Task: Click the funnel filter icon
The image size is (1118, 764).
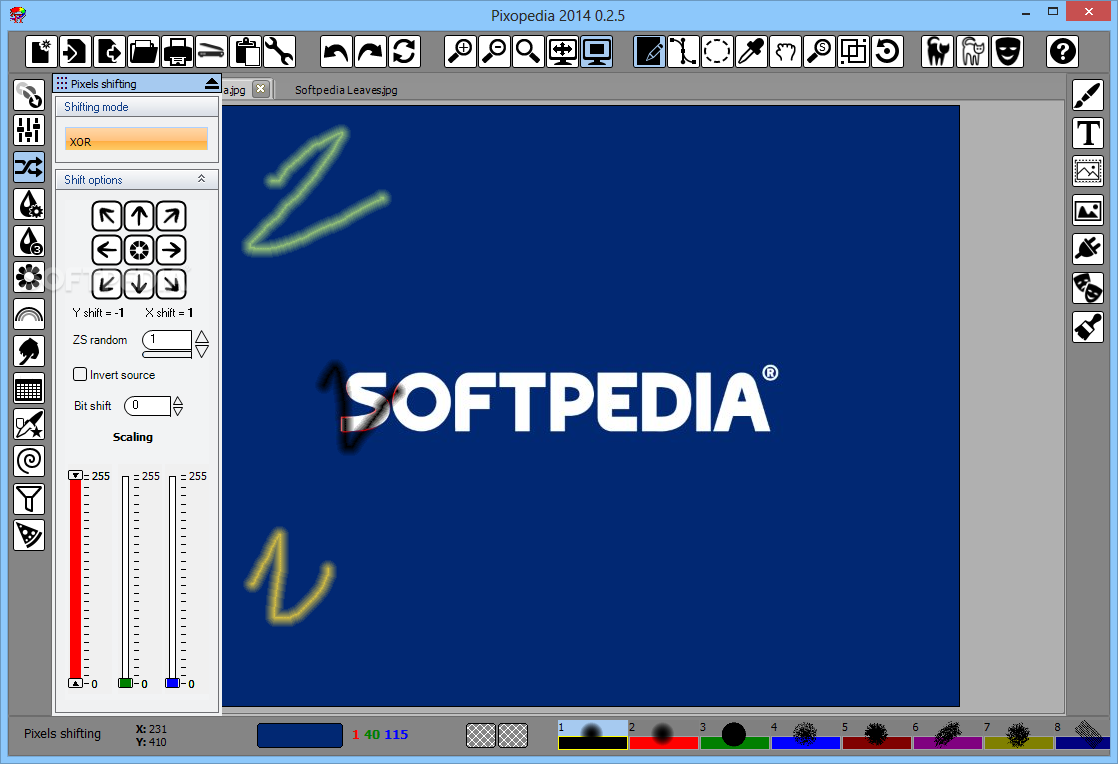Action: [29, 498]
